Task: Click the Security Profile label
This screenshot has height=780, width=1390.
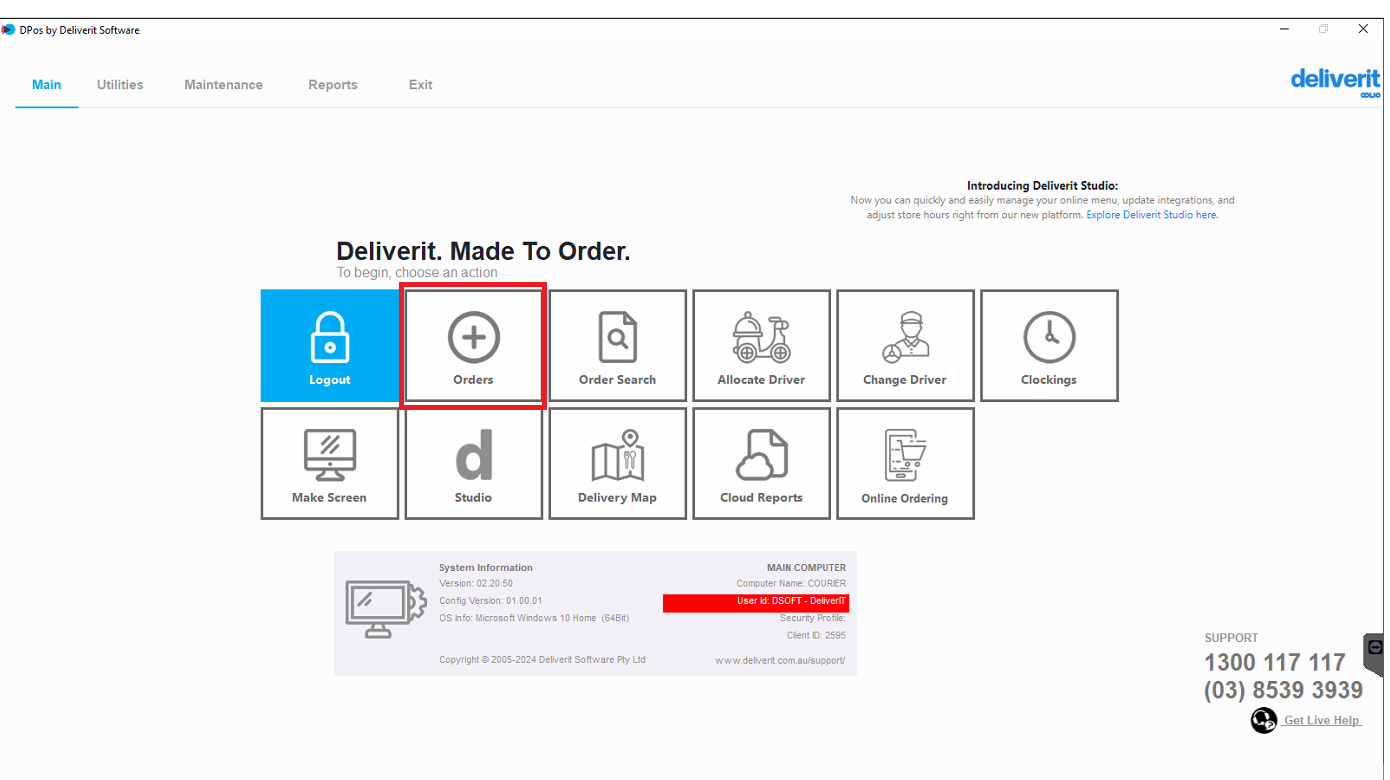Action: coord(813,619)
